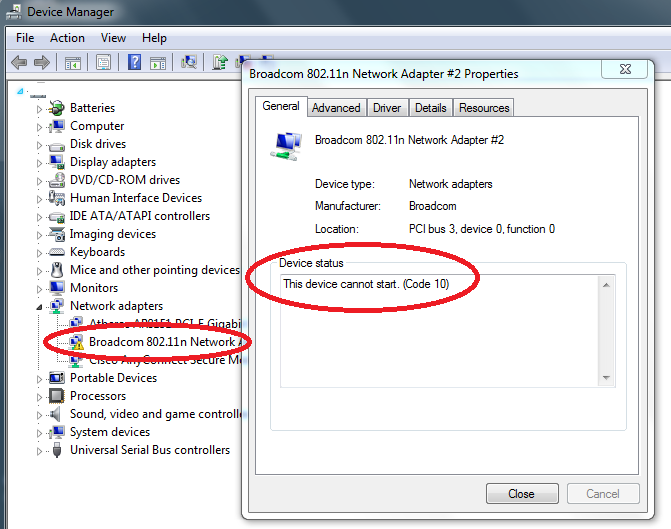Switch to the Details tab
Viewport: 671px width, 529px height.
point(431,108)
